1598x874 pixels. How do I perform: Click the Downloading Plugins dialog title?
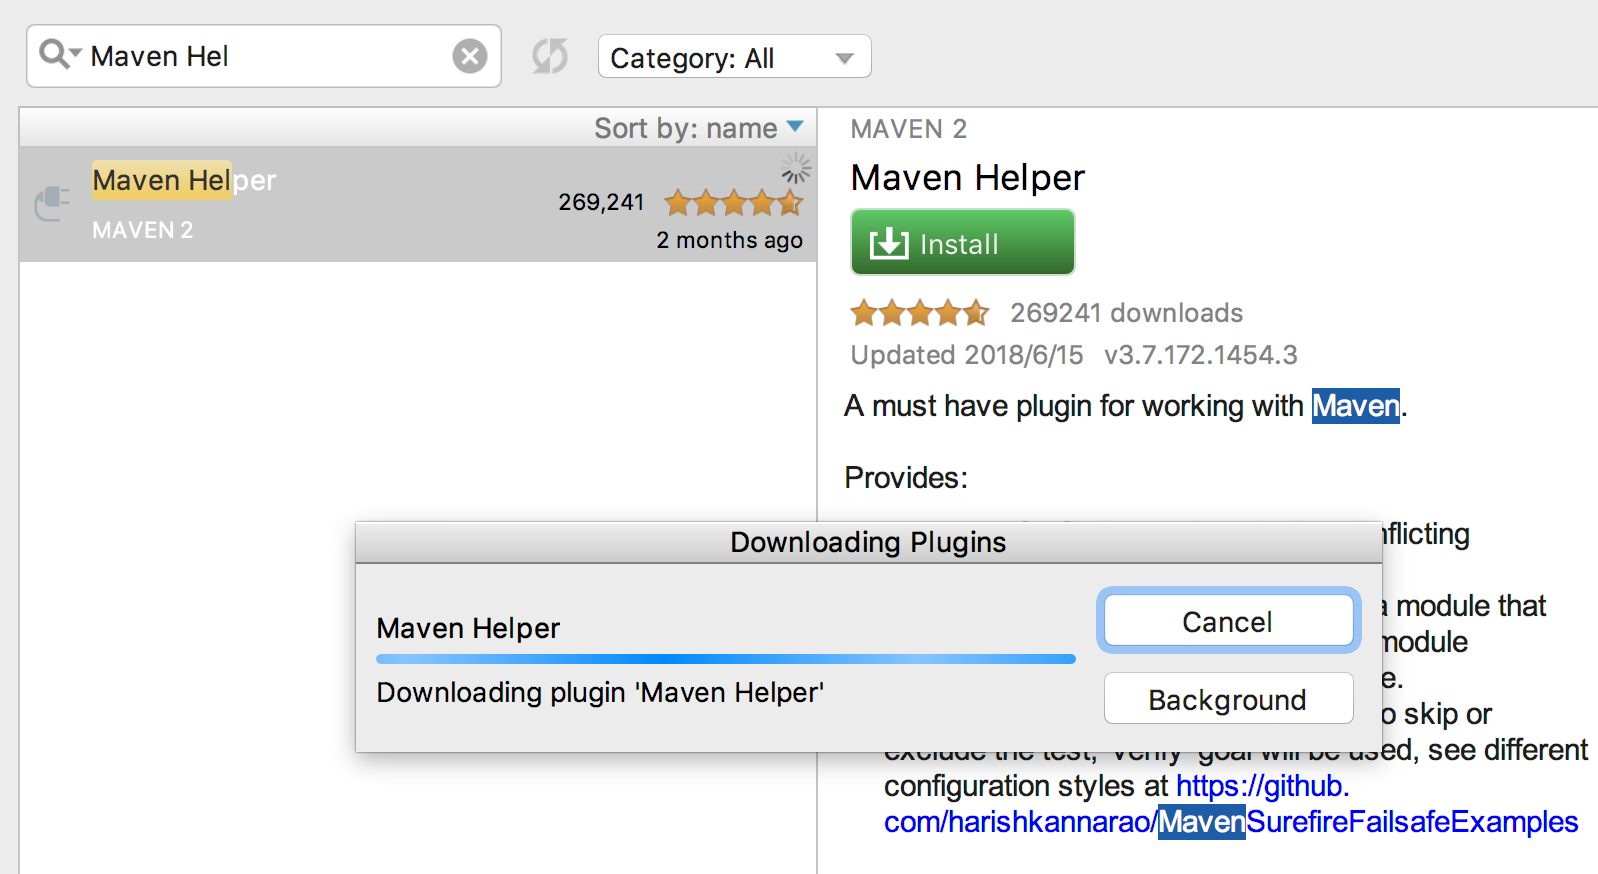pos(868,542)
